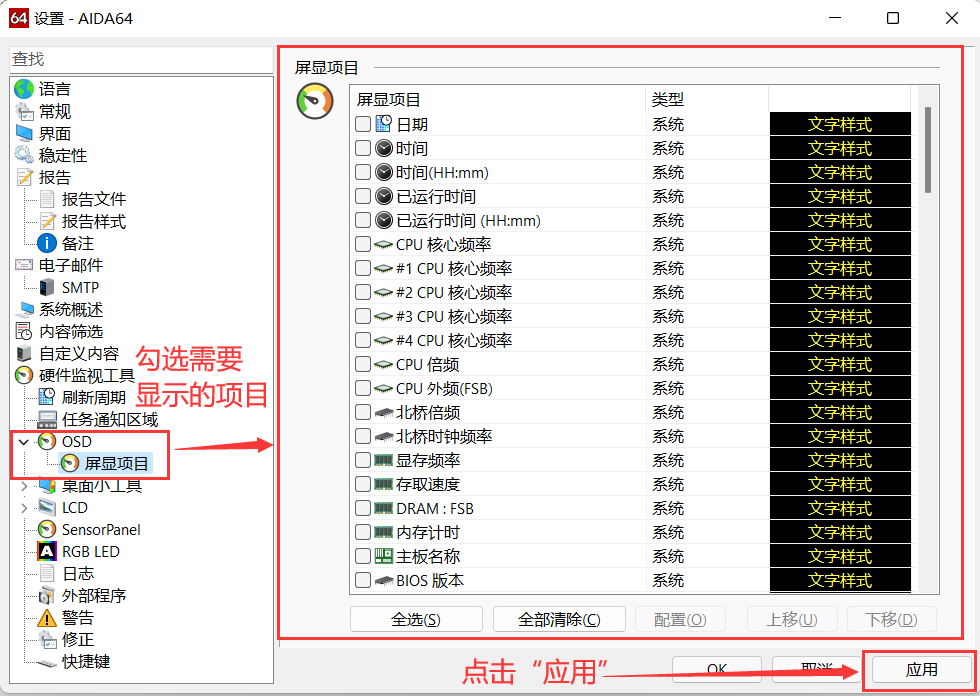Image resolution: width=980 pixels, height=696 pixels.
Task: Expand the 桌面小工具 tree node
Action: pyautogui.click(x=23, y=485)
